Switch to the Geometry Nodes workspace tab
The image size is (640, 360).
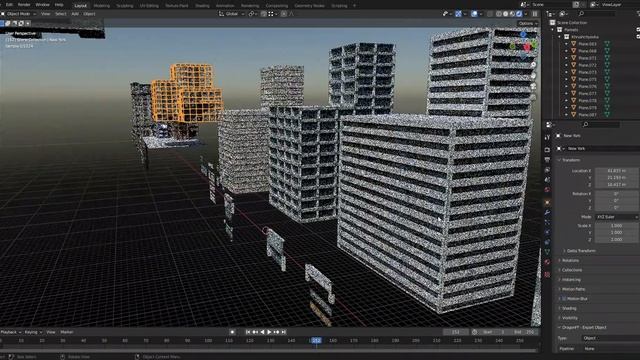pyautogui.click(x=309, y=6)
